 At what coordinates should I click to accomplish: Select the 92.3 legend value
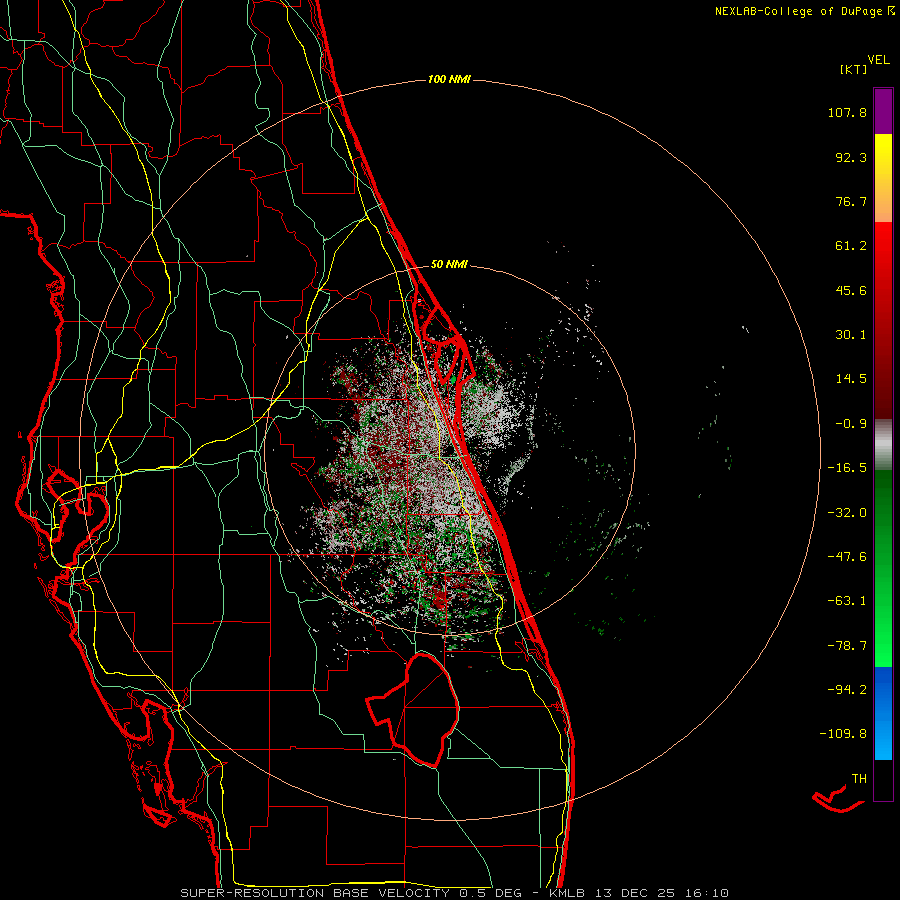click(851, 157)
